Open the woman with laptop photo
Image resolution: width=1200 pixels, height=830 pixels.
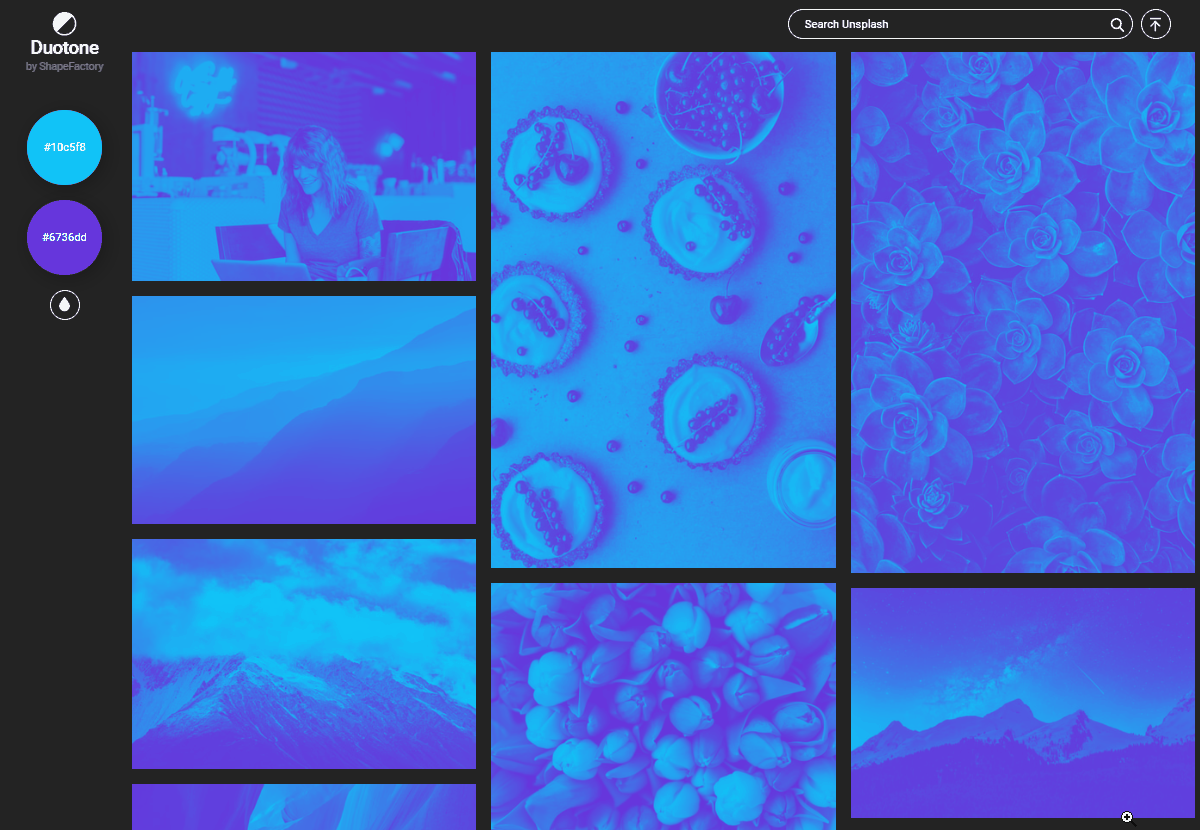[x=304, y=166]
